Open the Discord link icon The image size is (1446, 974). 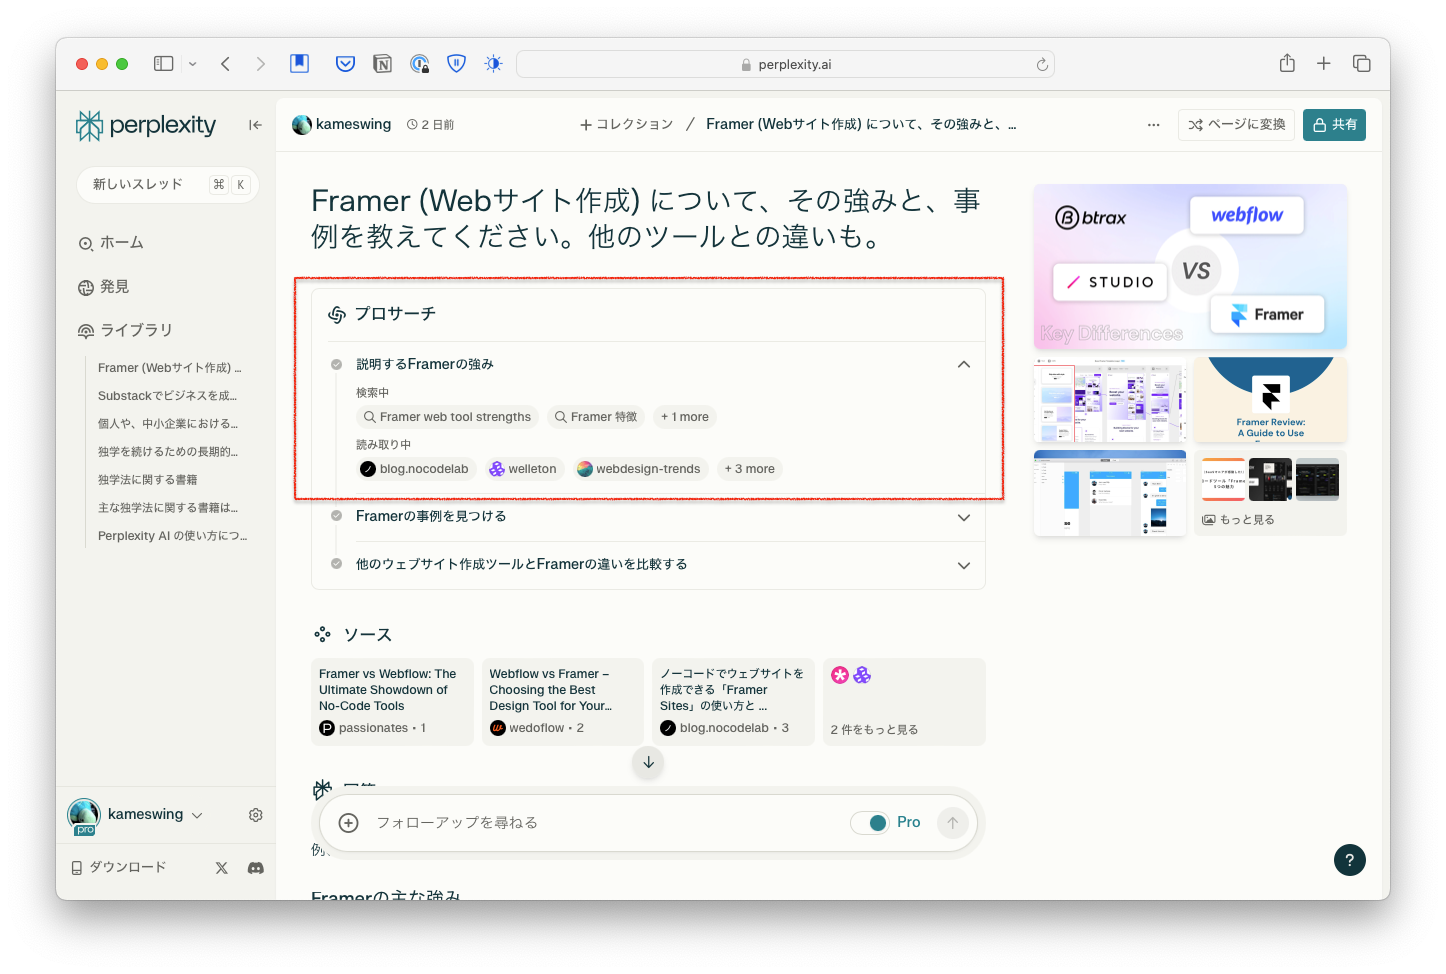pos(256,868)
